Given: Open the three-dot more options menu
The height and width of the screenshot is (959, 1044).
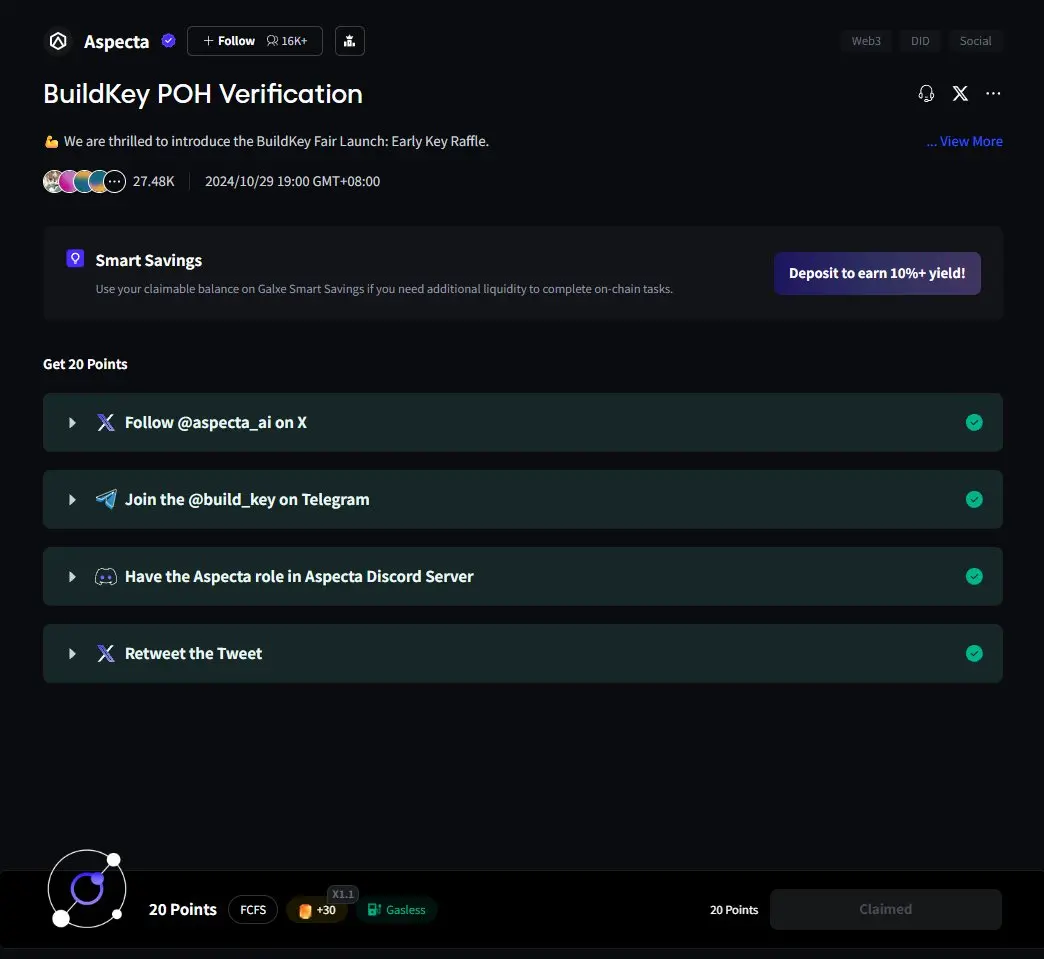Looking at the screenshot, I should pos(993,93).
